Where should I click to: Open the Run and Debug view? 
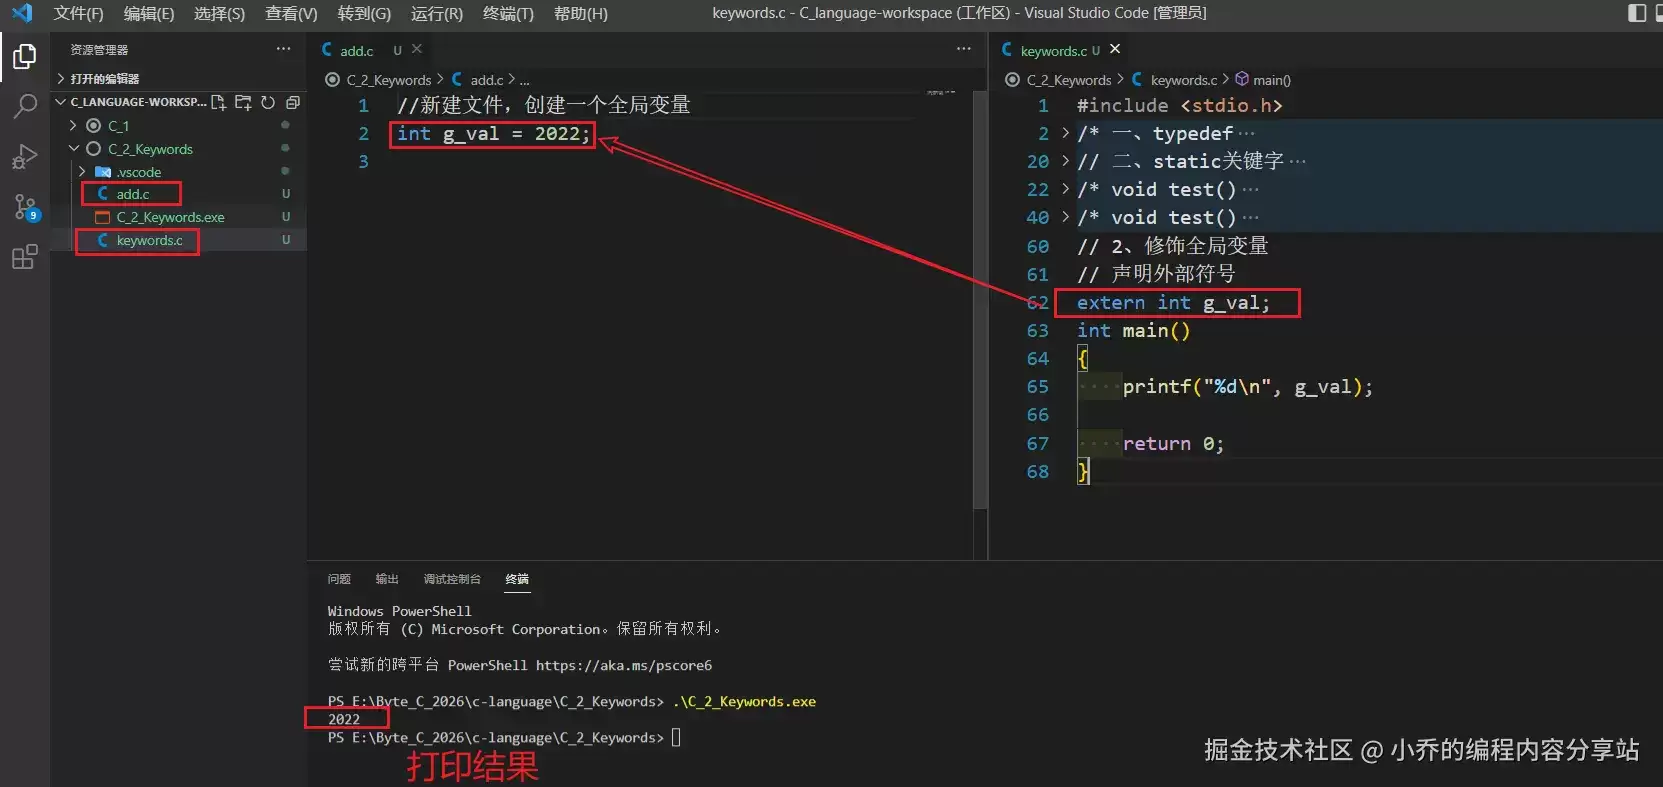[x=25, y=157]
